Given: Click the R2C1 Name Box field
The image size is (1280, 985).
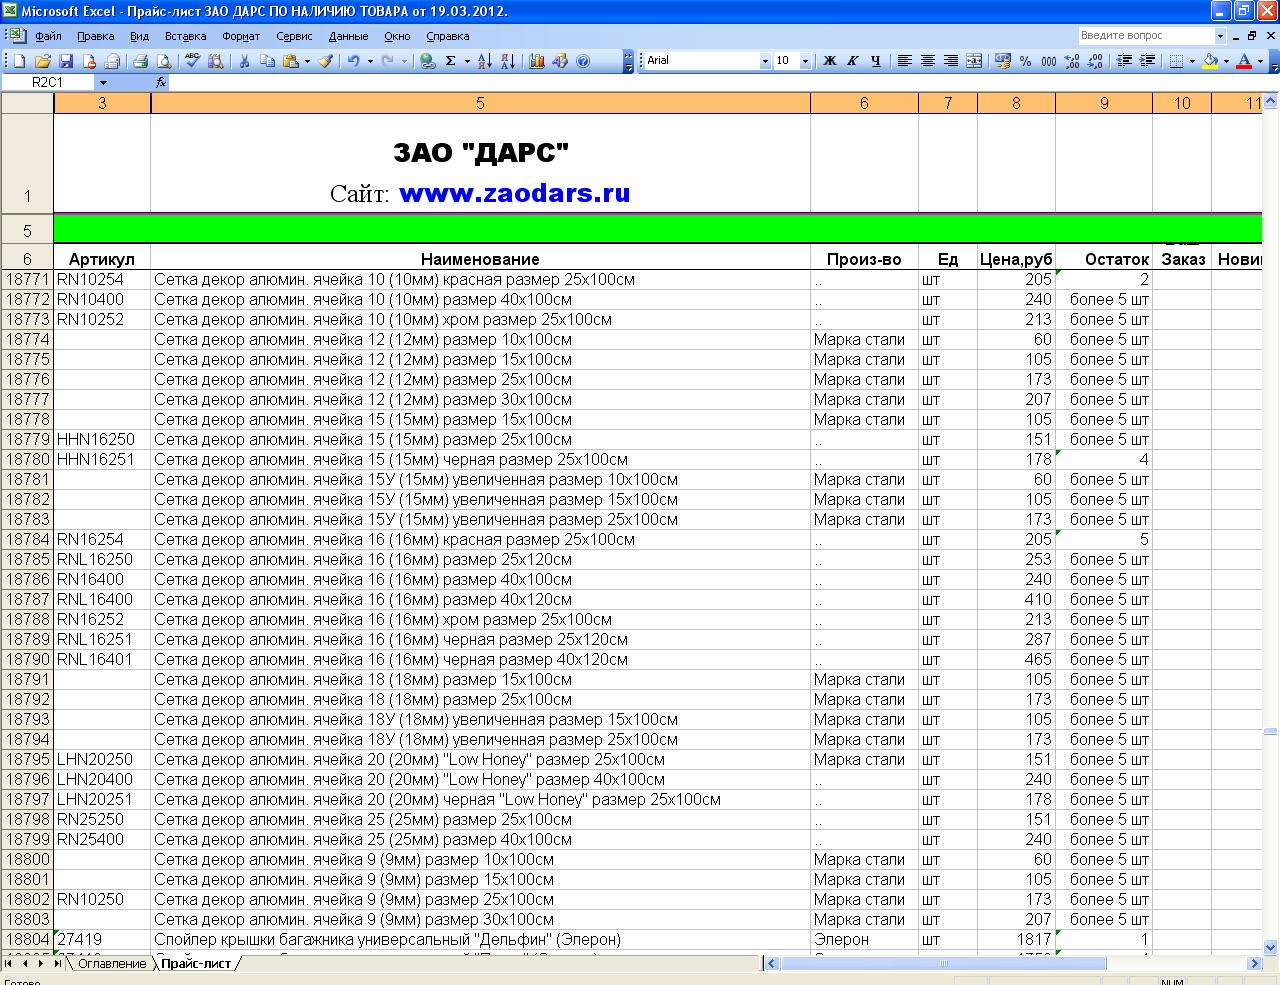Looking at the screenshot, I should click(48, 82).
